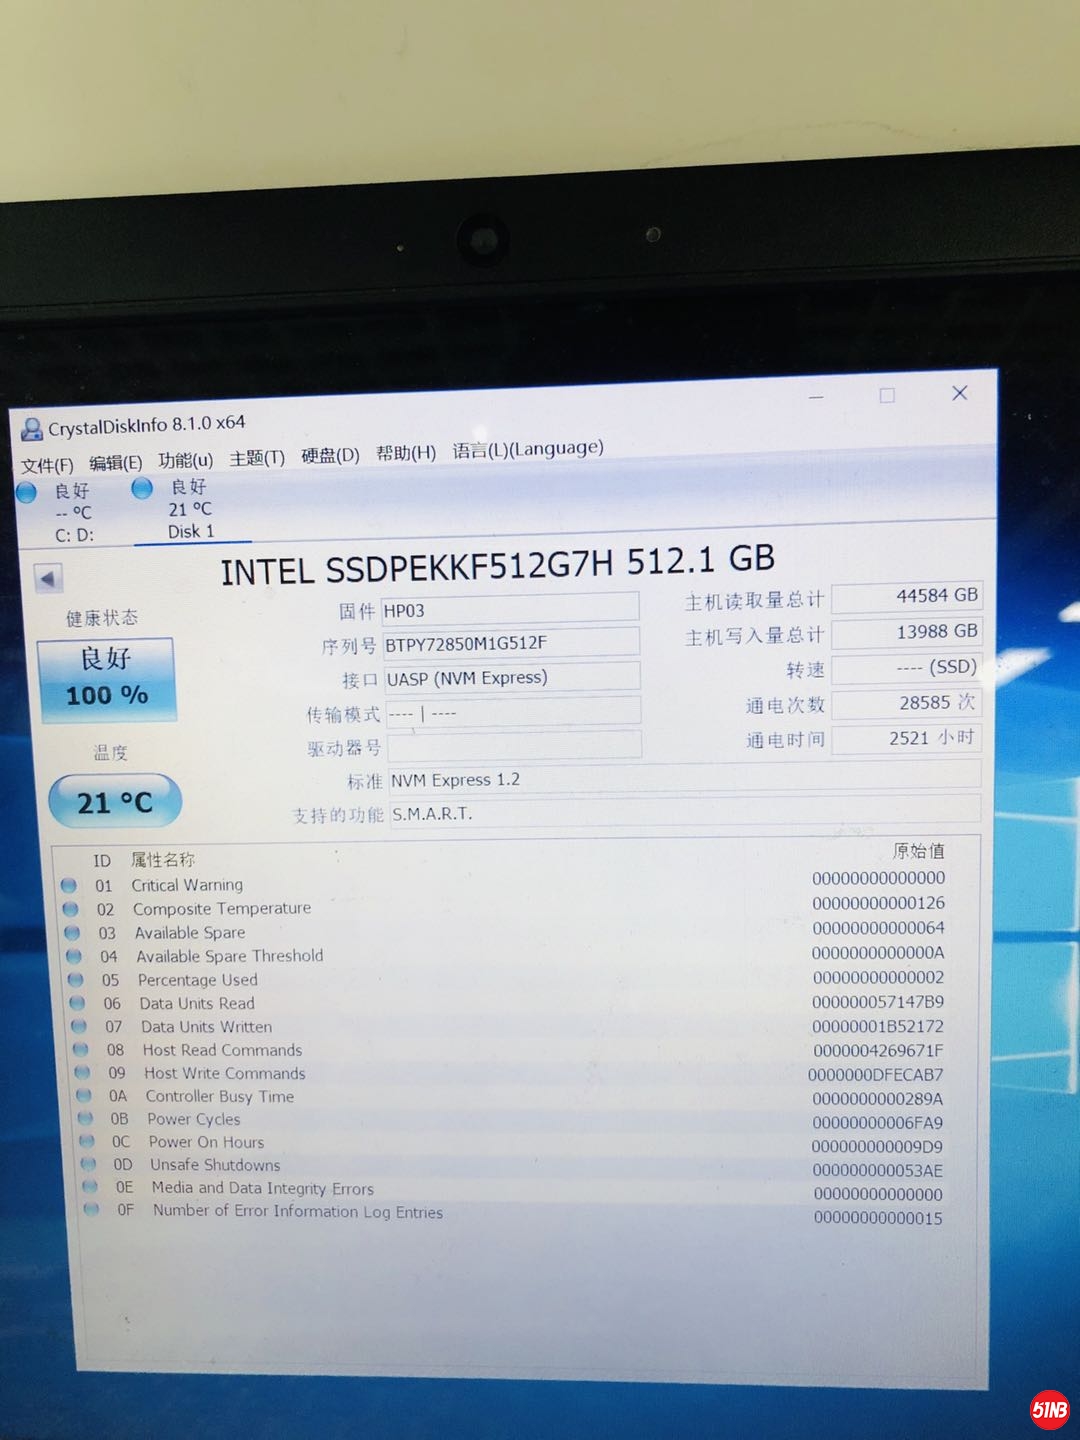Click the empty drive letter field
The image size is (1080, 1440).
(514, 746)
